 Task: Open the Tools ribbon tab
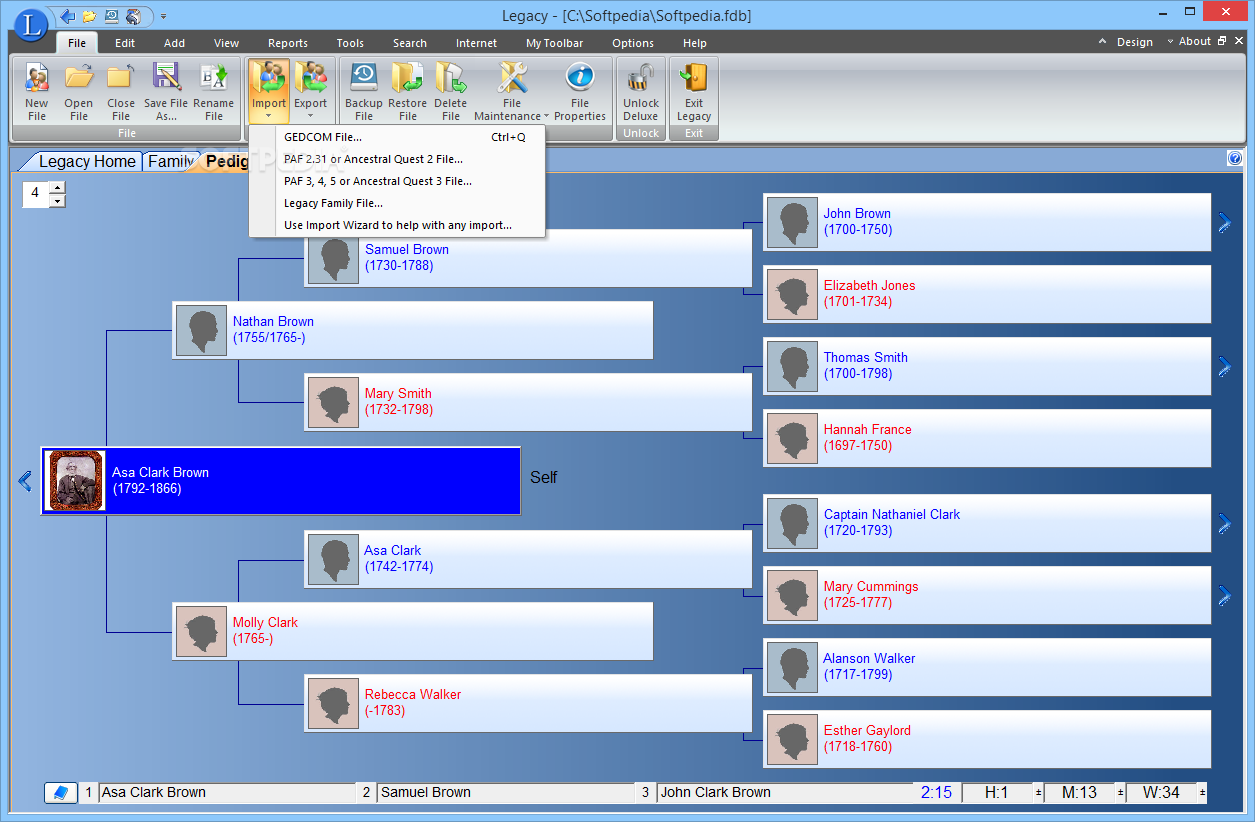(x=350, y=43)
